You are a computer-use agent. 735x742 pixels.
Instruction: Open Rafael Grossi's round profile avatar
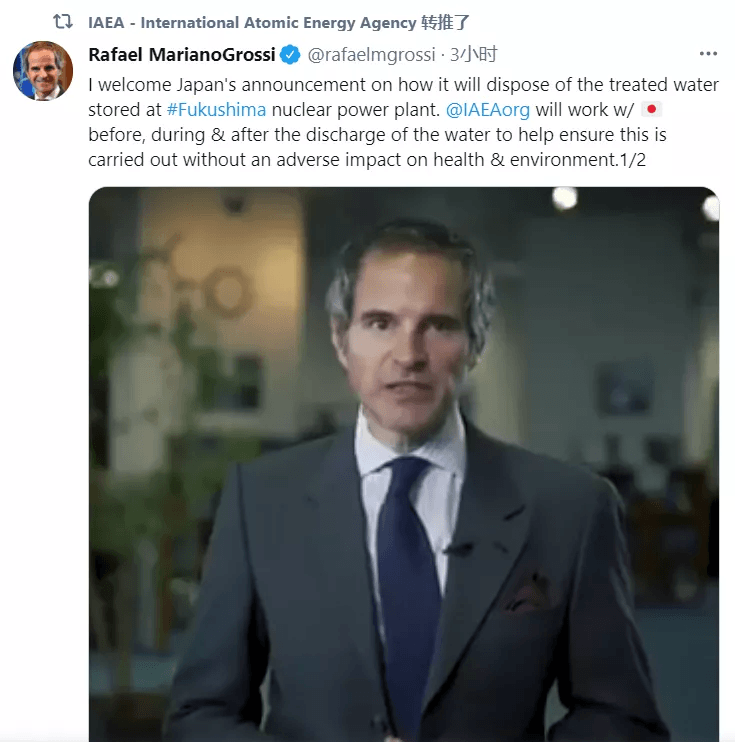coord(43,71)
